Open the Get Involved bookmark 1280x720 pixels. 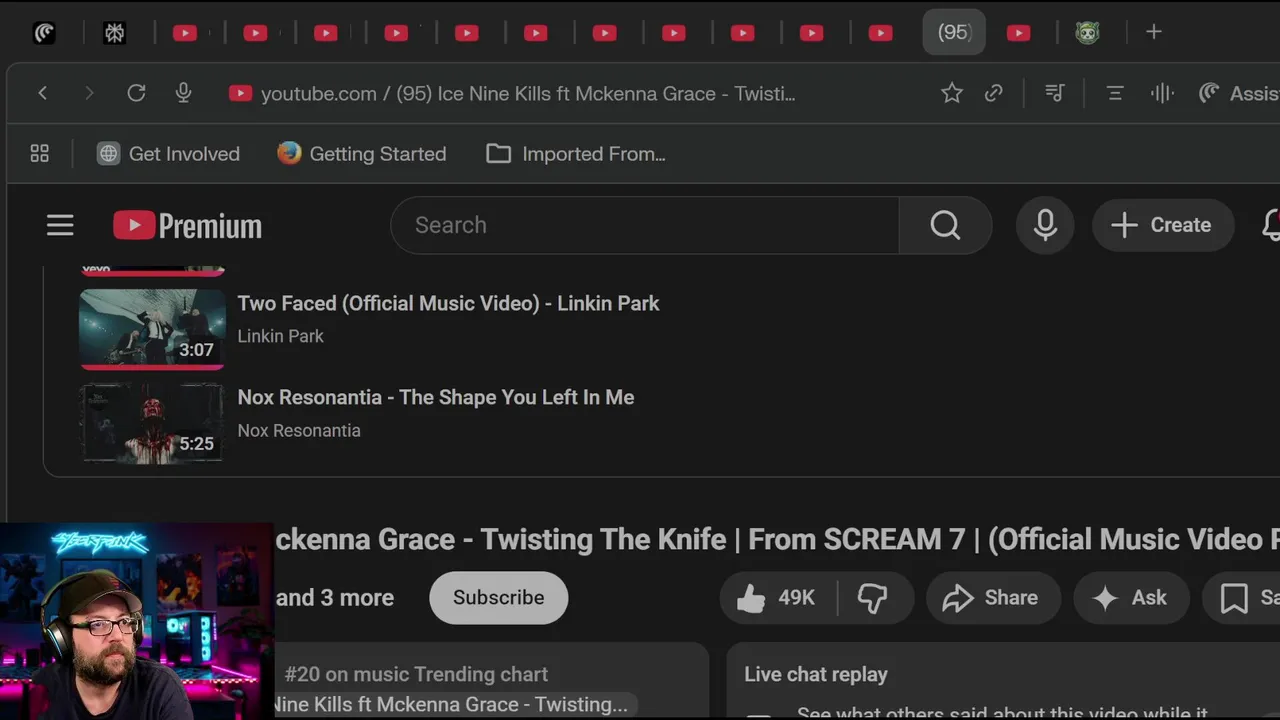coord(168,153)
